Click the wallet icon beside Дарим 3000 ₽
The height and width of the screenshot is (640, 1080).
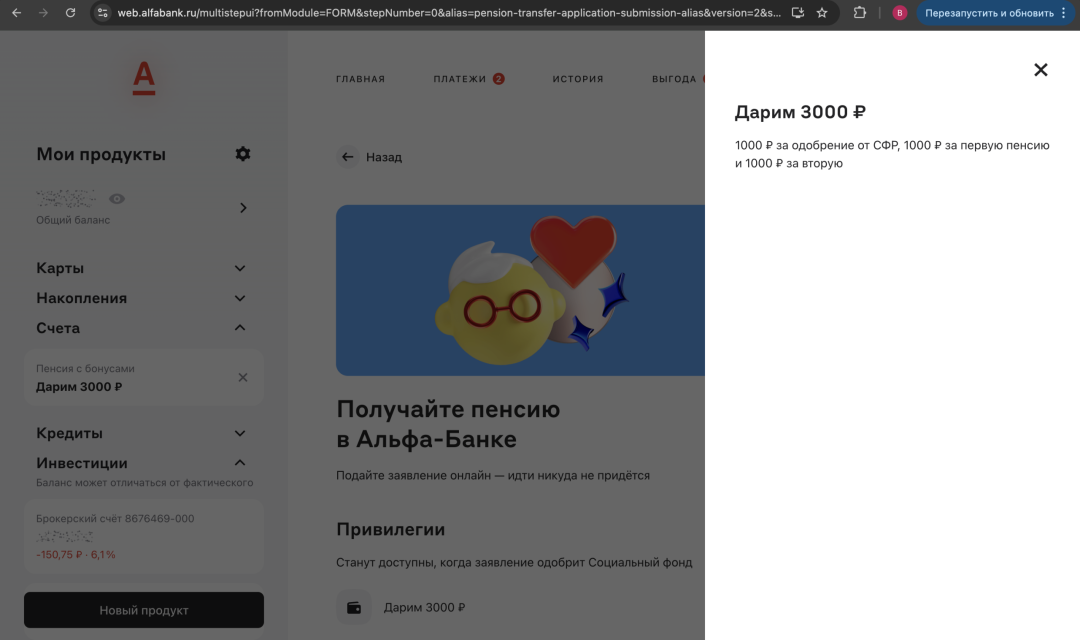[354, 607]
